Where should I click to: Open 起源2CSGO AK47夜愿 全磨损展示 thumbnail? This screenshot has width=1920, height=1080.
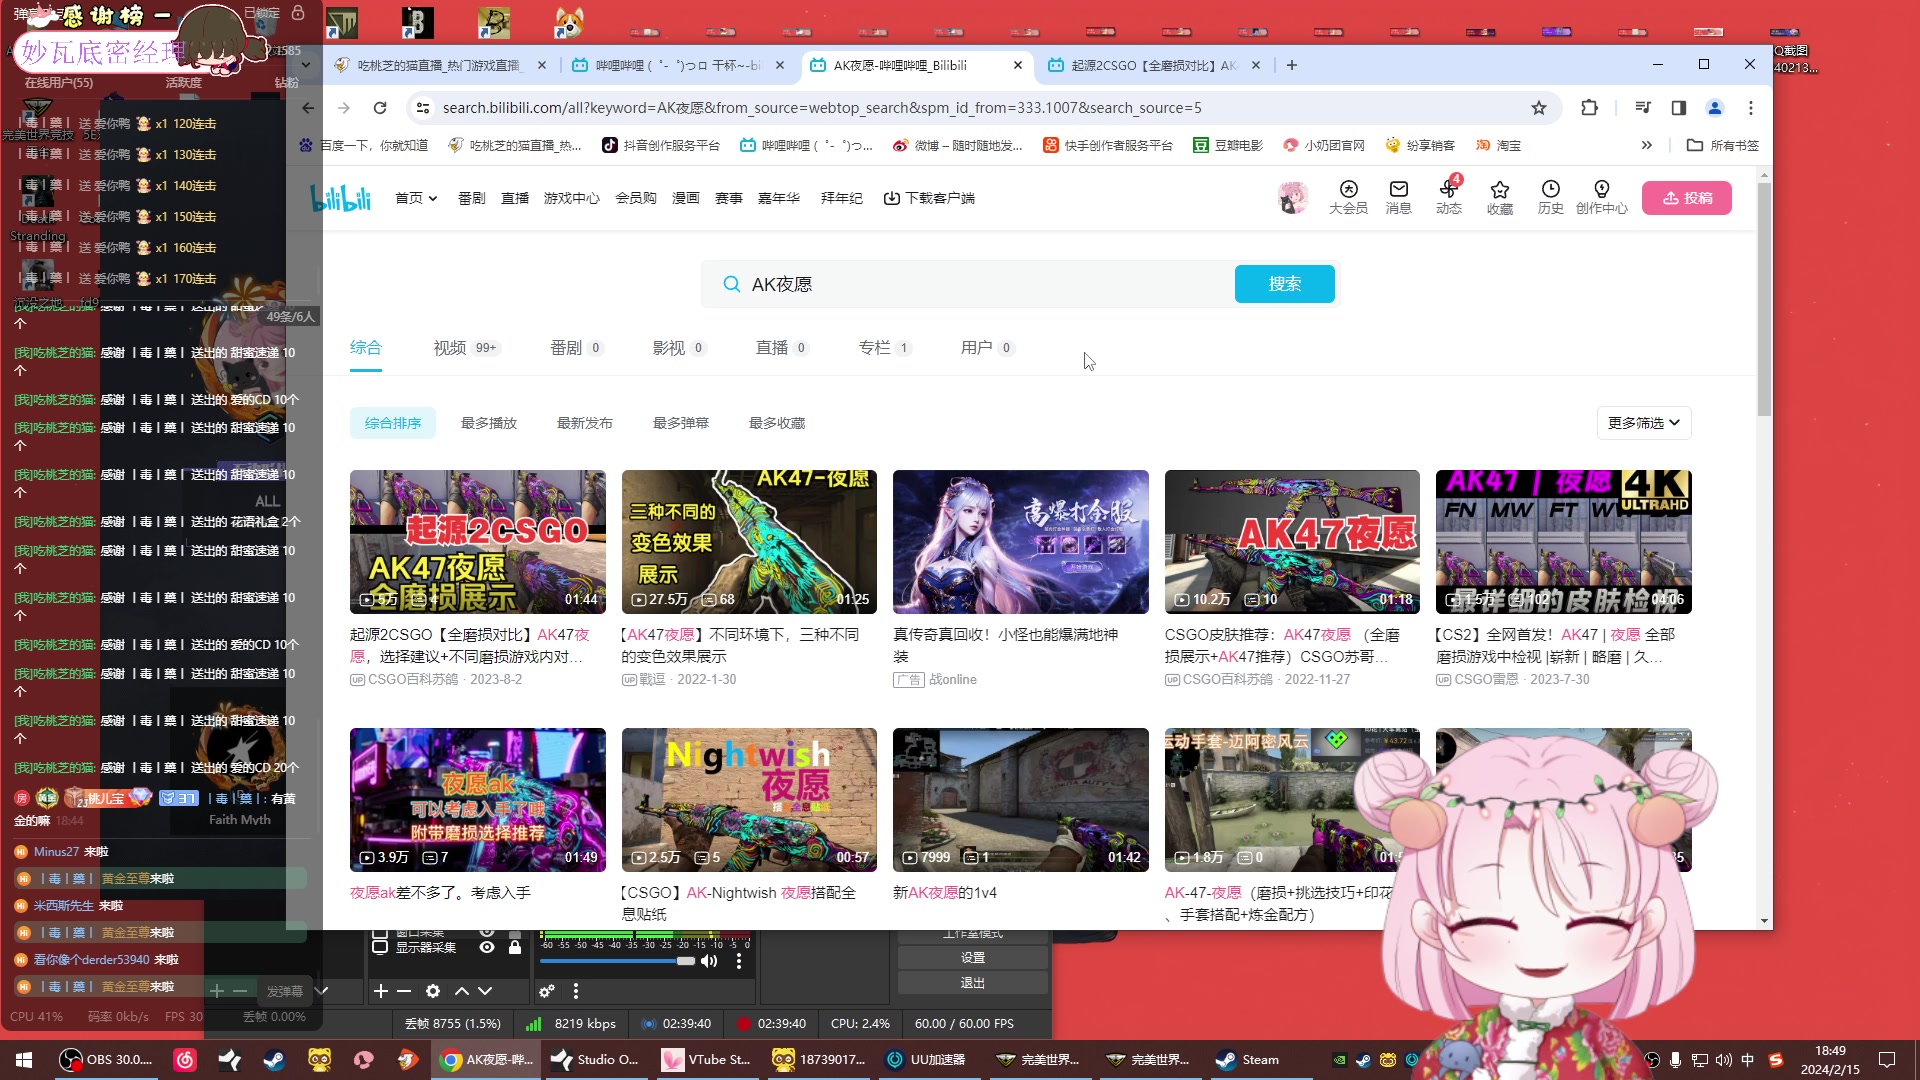coord(477,542)
